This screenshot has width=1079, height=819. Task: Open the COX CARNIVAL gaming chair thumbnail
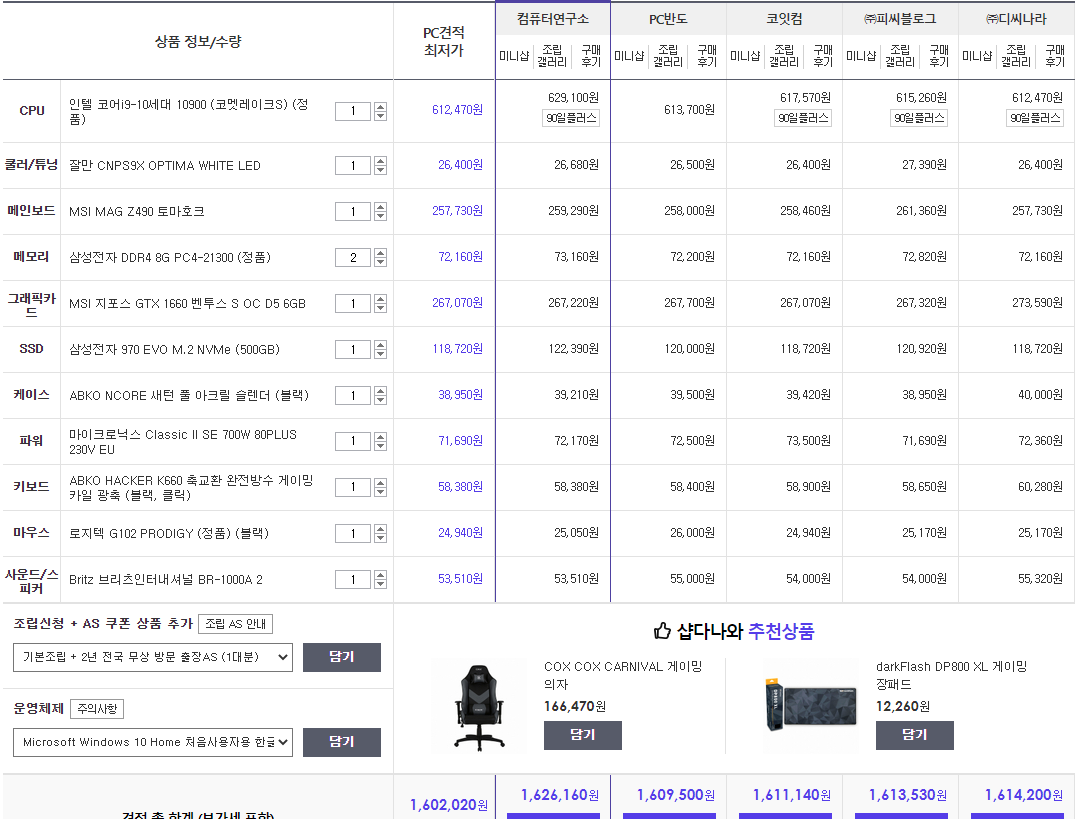[480, 707]
